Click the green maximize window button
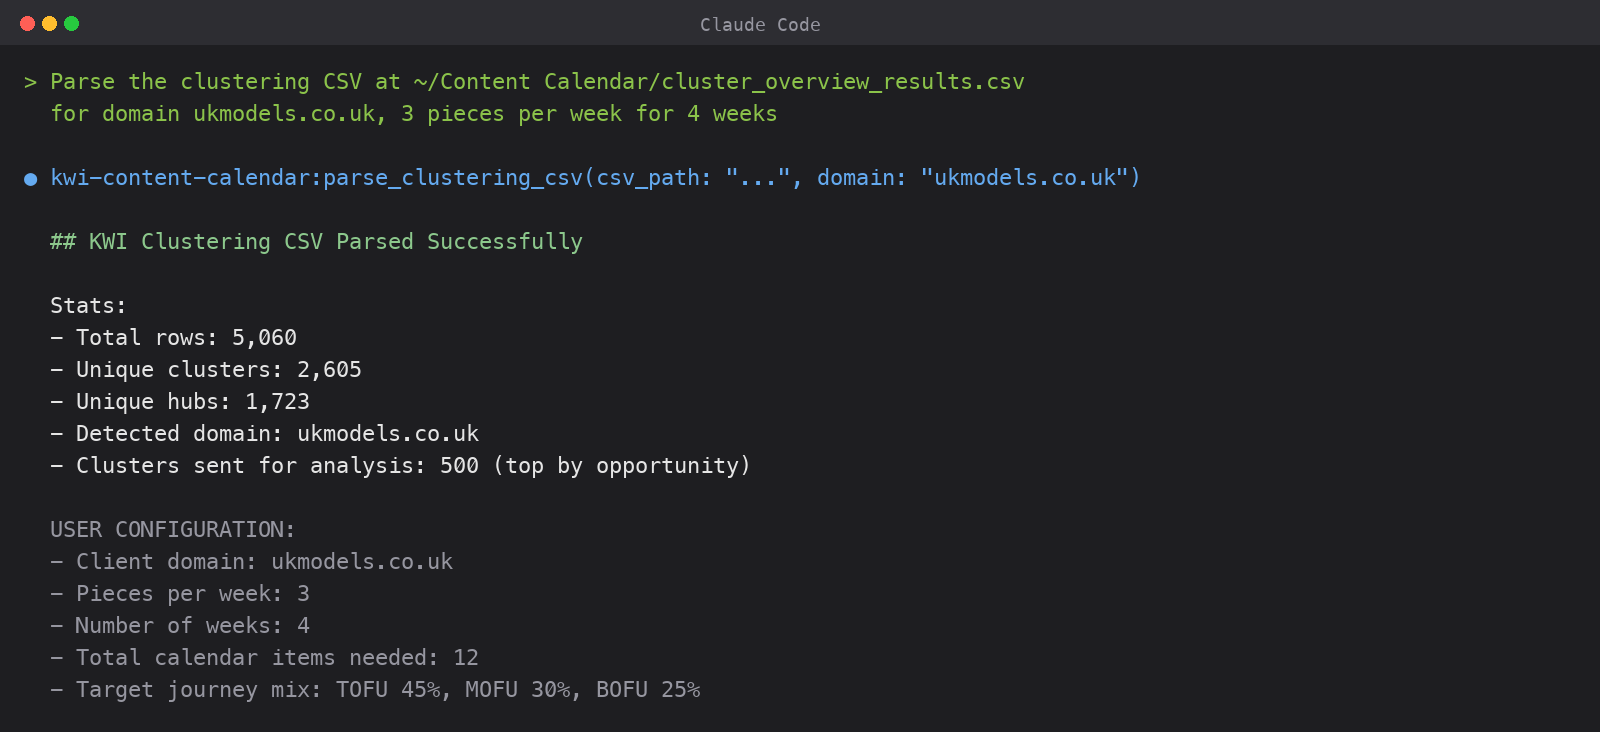This screenshot has height=732, width=1600. coord(71,23)
